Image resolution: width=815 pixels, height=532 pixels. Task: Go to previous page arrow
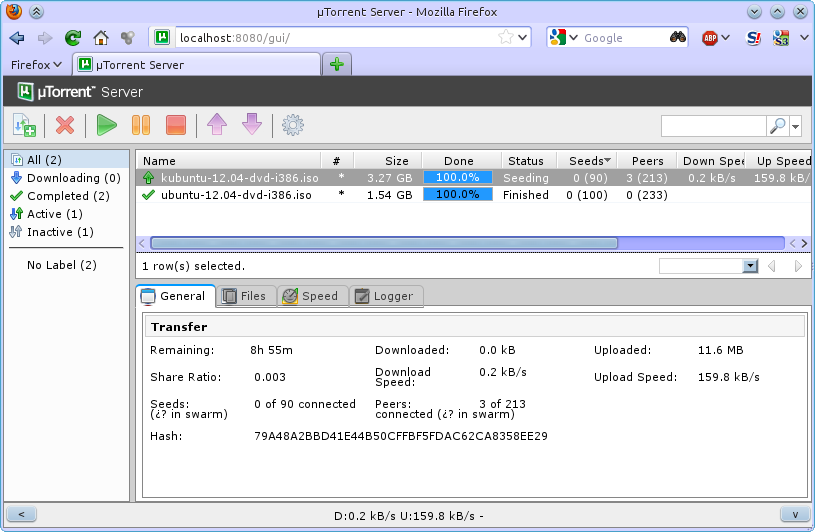pyautogui.click(x=772, y=266)
